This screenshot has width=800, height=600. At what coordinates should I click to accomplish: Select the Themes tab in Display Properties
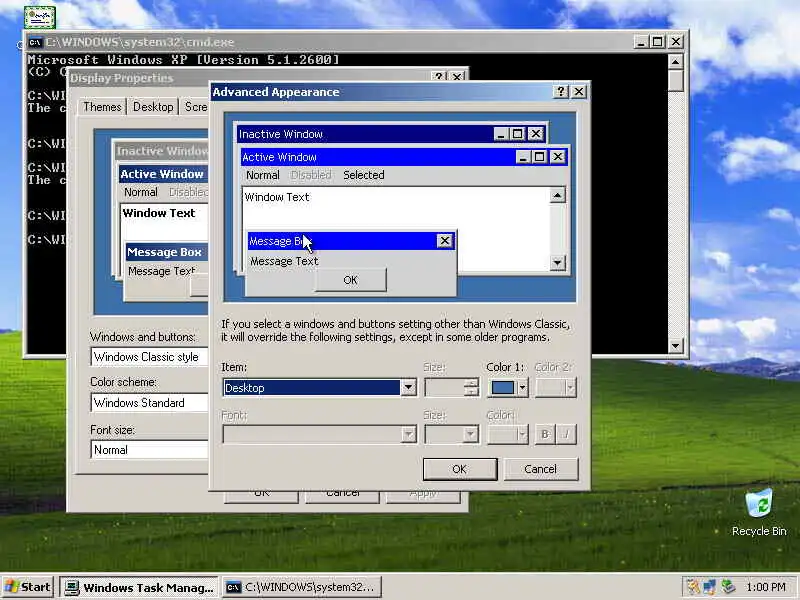pyautogui.click(x=102, y=107)
